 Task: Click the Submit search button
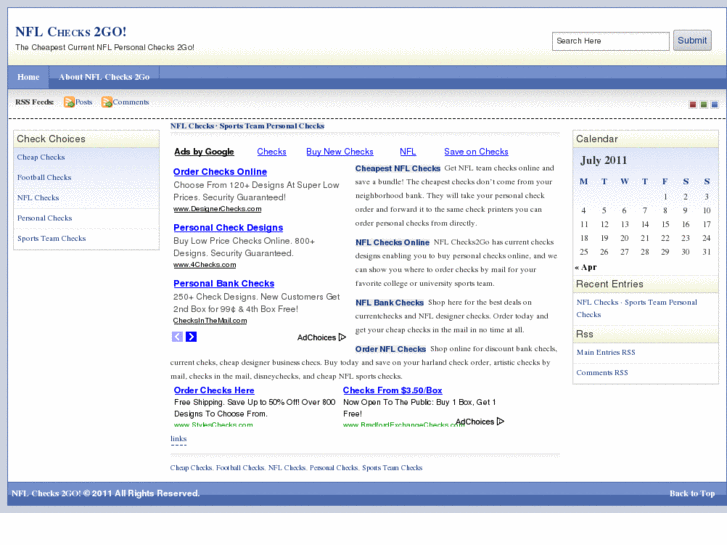point(692,40)
